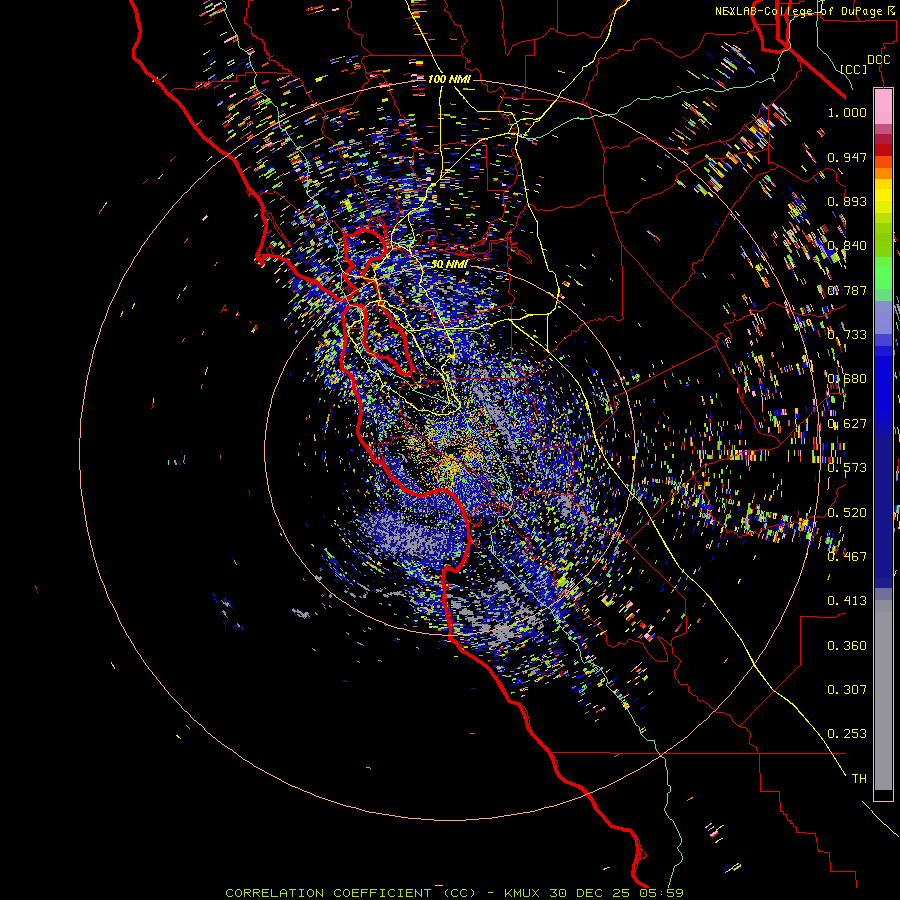Pick the bright green segment of the color bar
Screen dimensions: 900x900
[x=883, y=273]
